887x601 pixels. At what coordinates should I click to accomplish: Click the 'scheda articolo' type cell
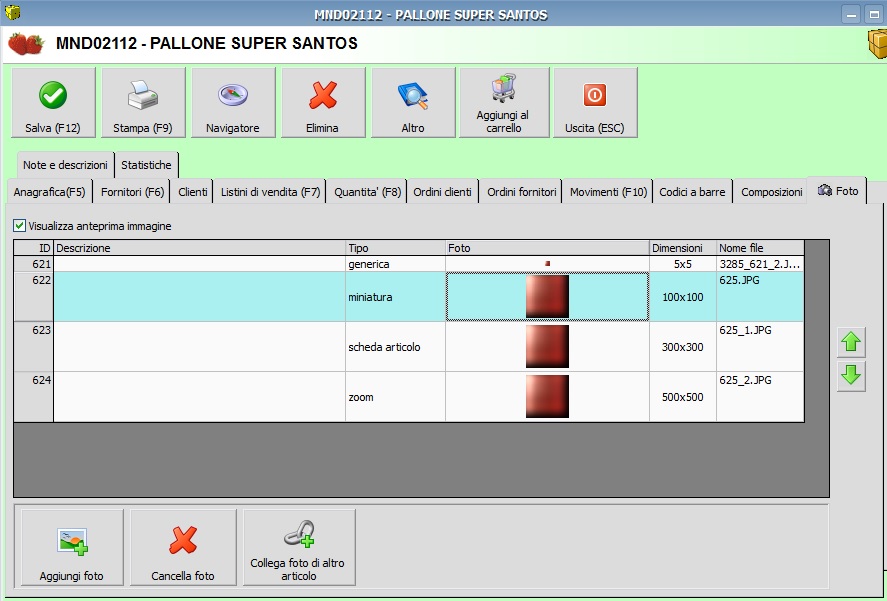(395, 347)
